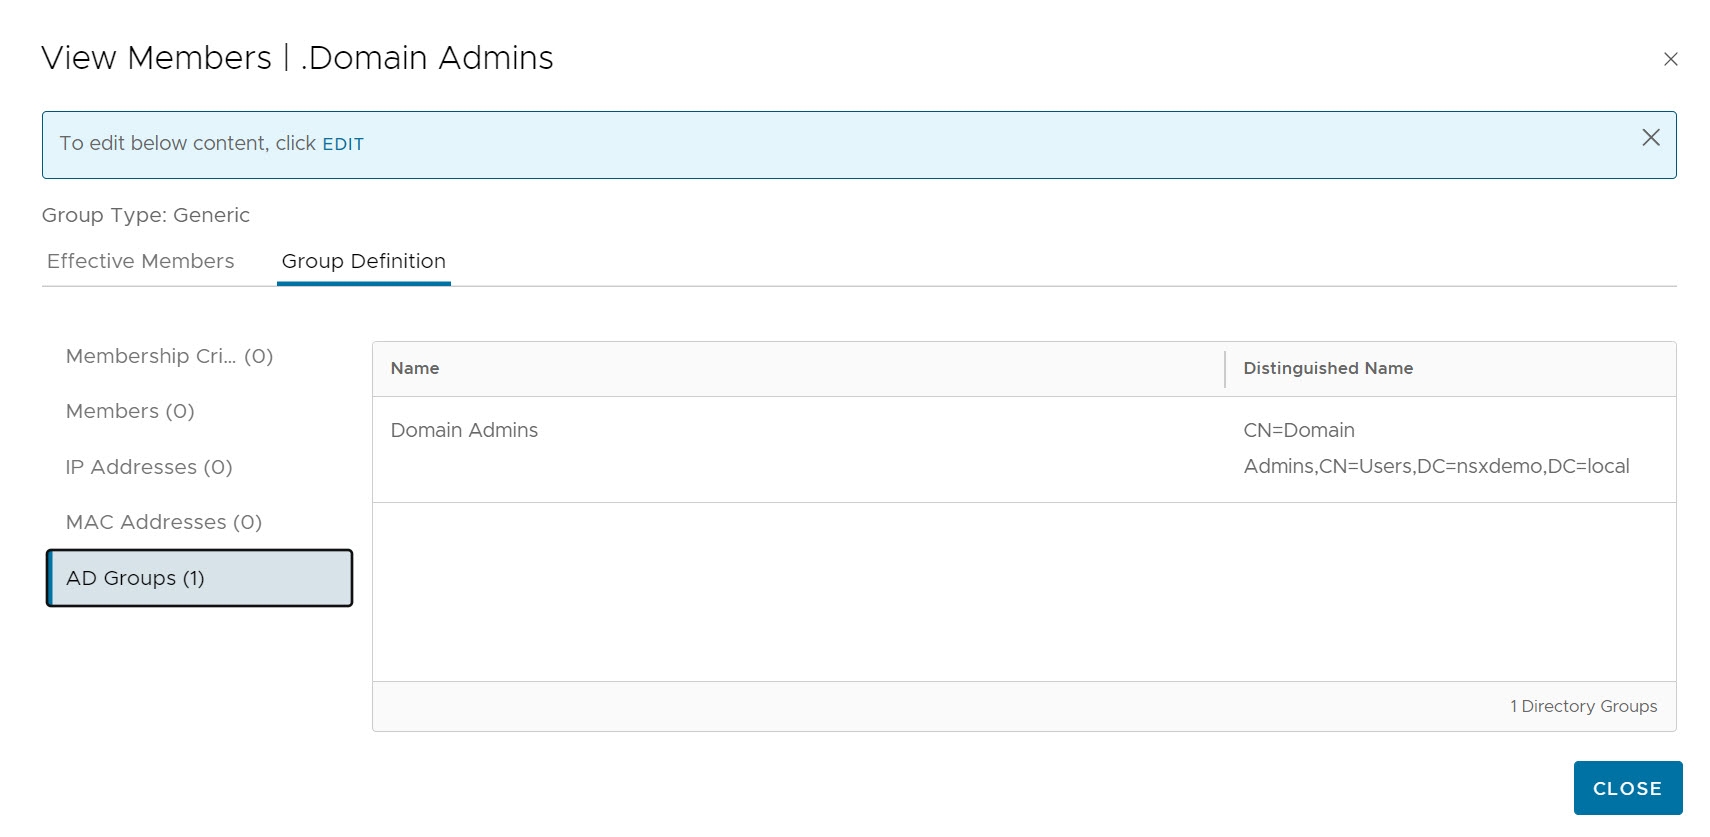1710x837 pixels.
Task: Select the Domain Admins row name
Action: 464,430
